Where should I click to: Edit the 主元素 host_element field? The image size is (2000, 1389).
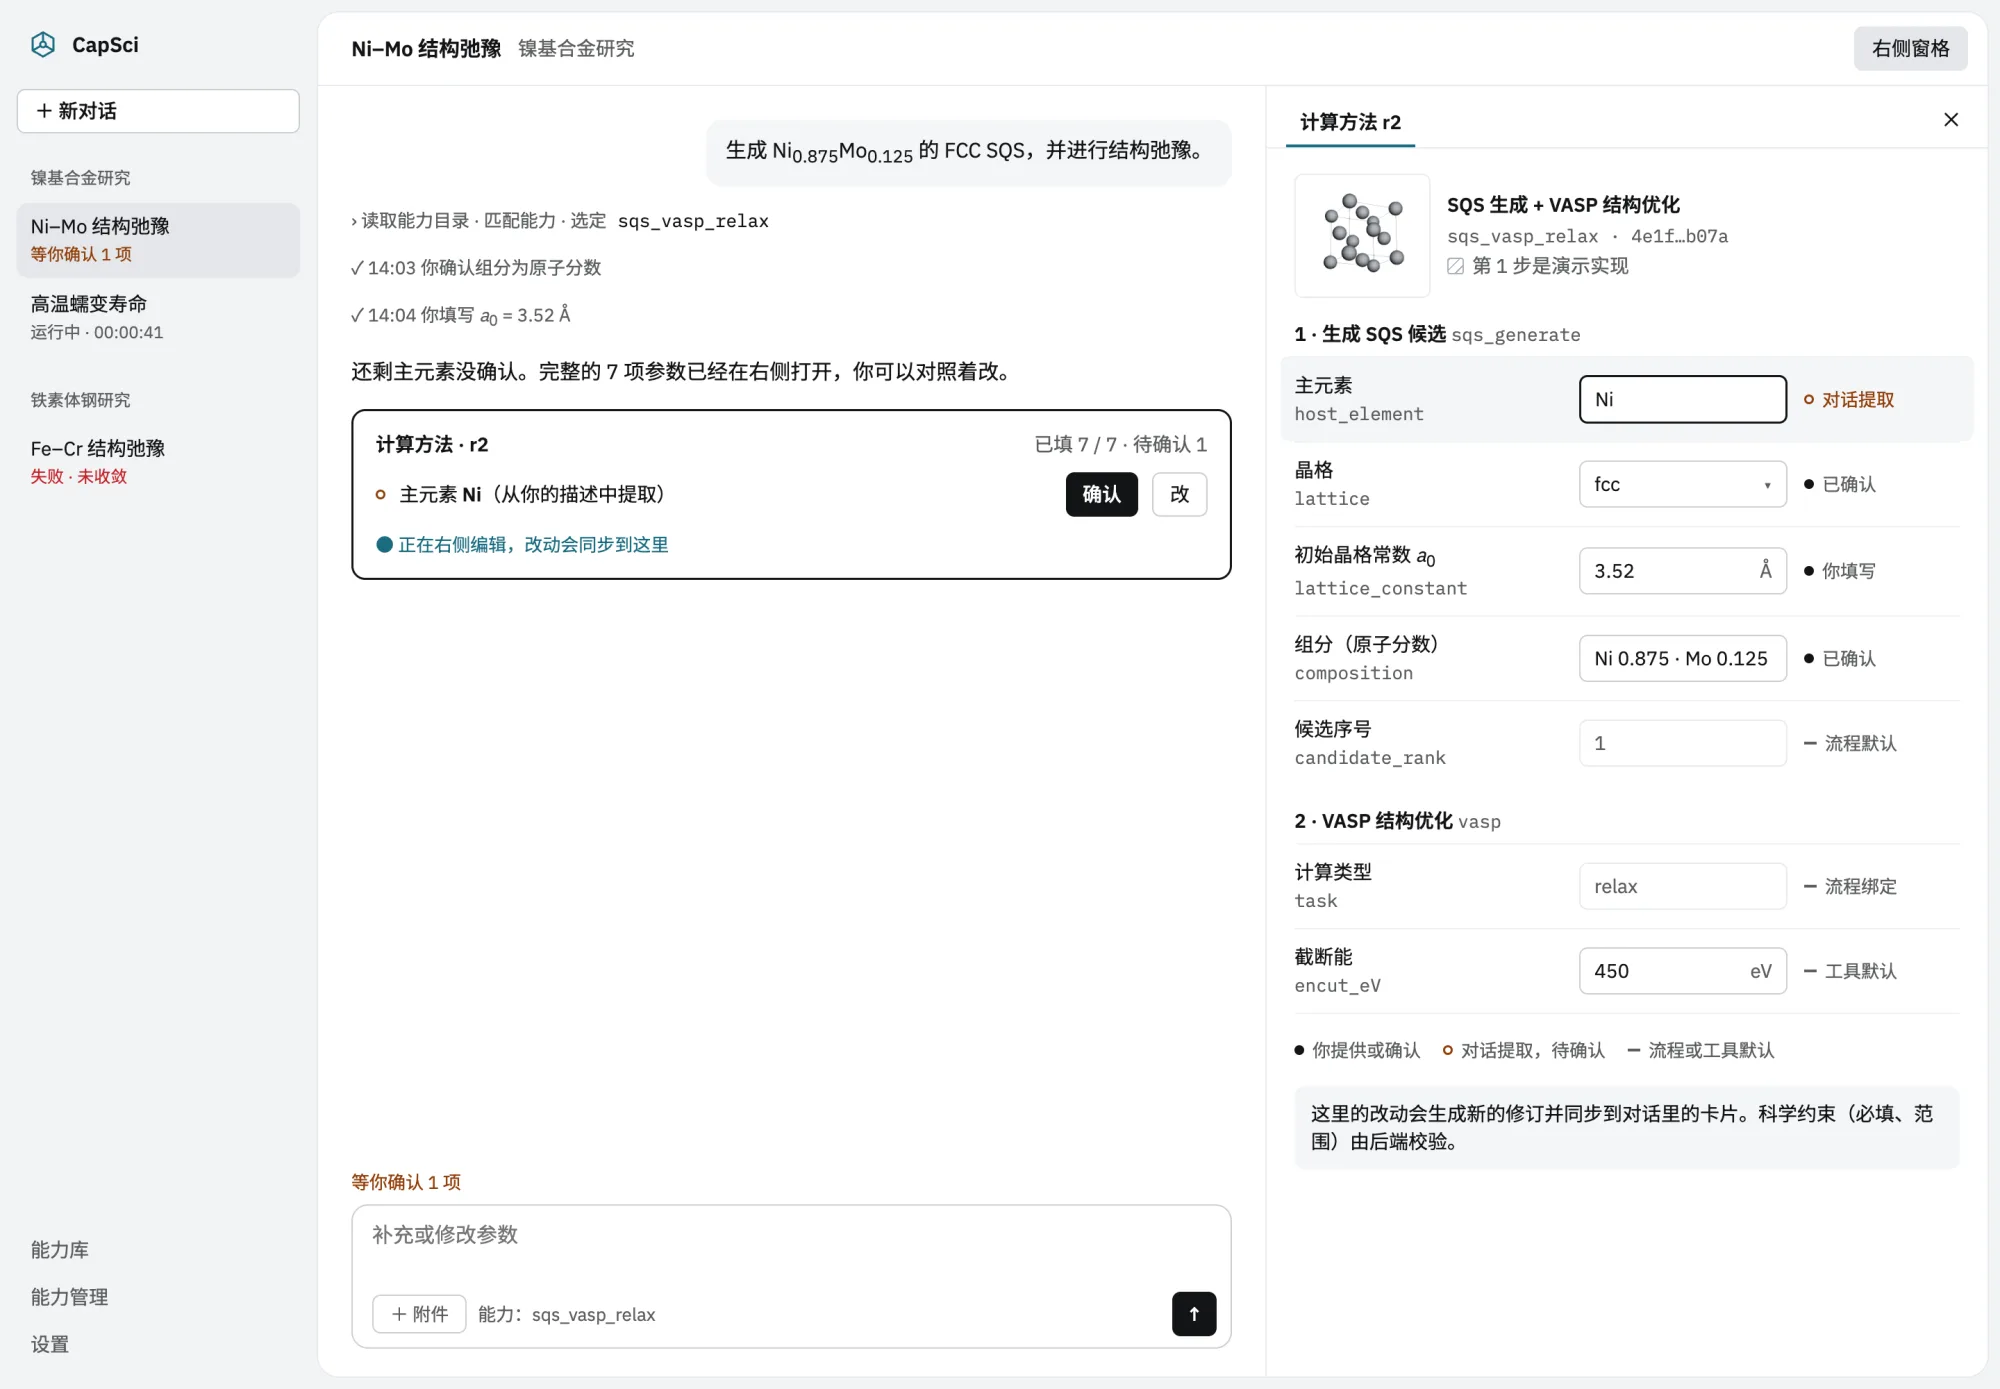coord(1682,399)
